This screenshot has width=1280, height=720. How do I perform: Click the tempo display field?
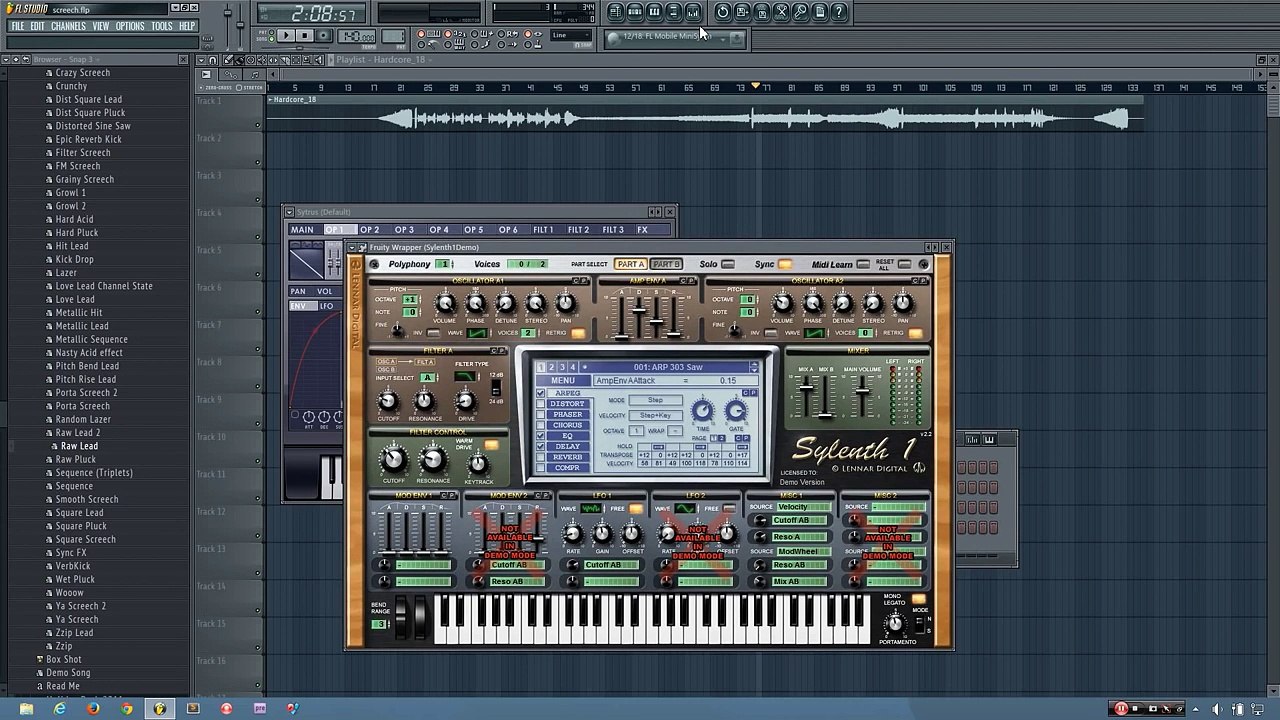point(357,36)
